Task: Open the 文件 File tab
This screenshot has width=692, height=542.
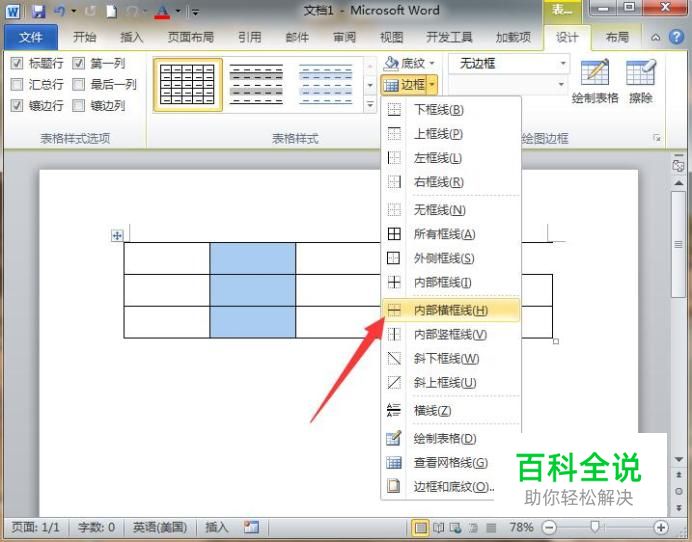Action: (31, 37)
